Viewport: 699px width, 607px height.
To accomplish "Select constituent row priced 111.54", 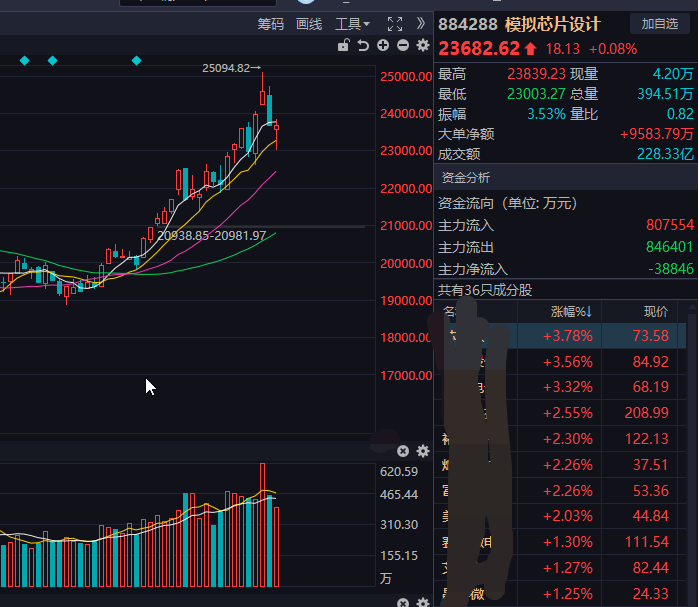I will tap(560, 542).
